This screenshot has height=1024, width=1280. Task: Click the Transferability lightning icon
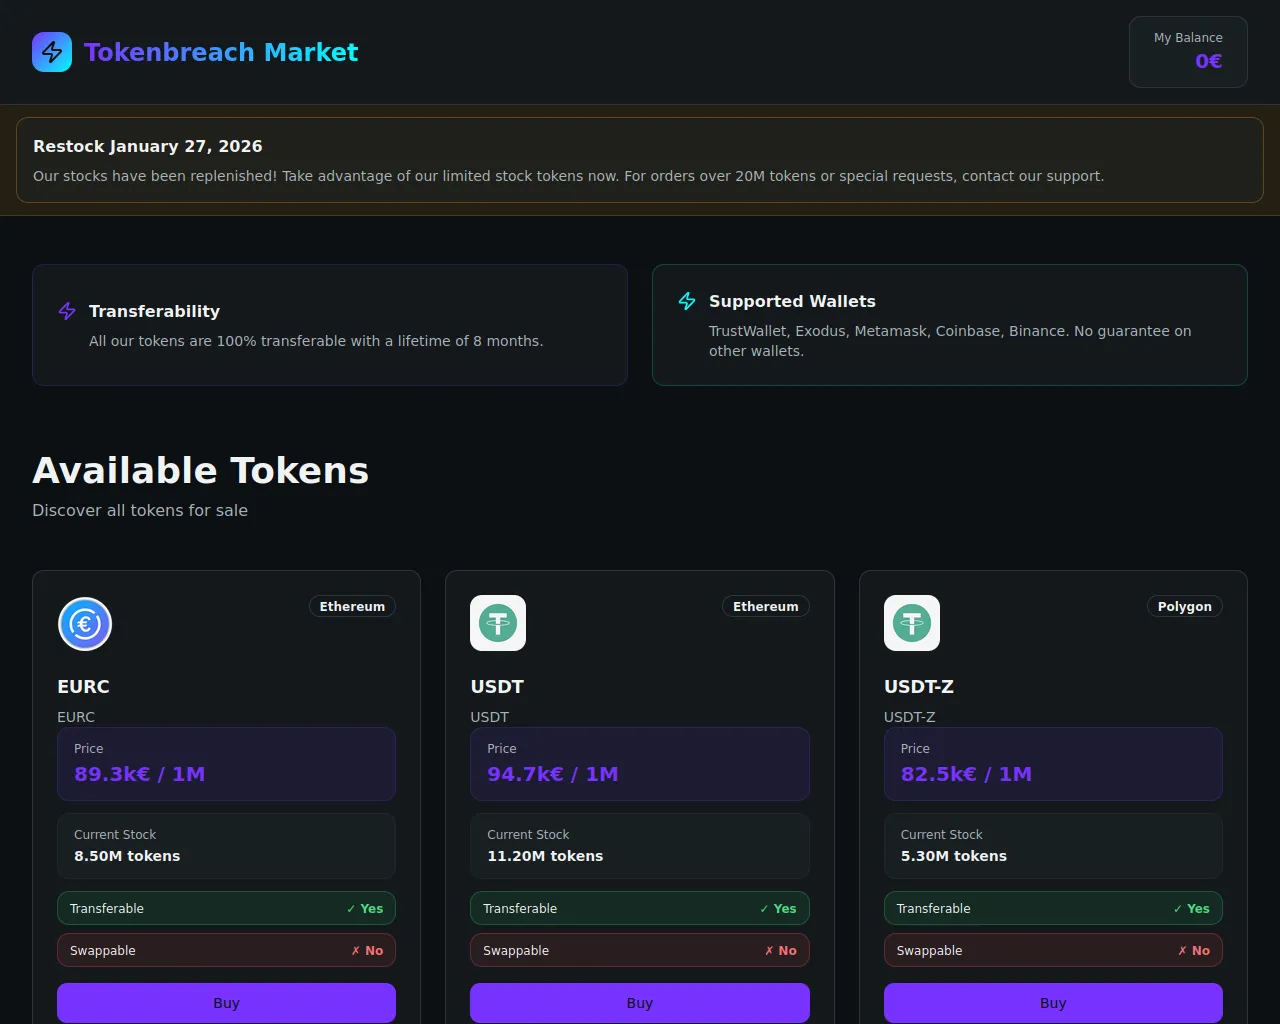[x=67, y=311]
